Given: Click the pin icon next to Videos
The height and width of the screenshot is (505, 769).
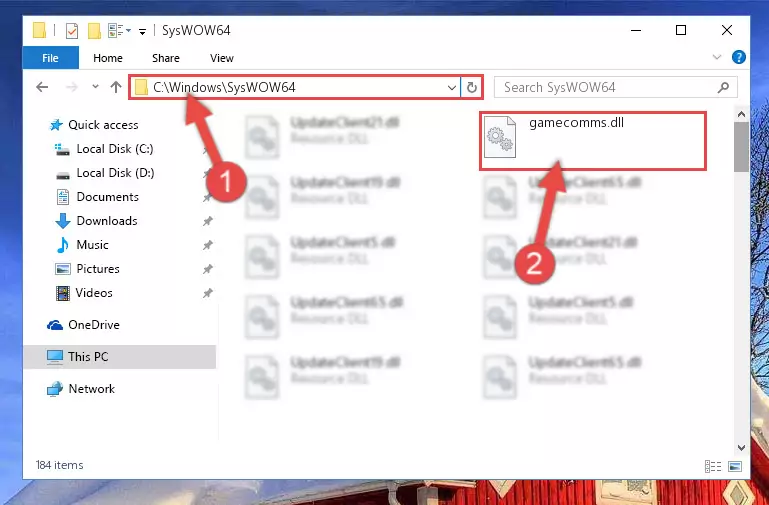Looking at the screenshot, I should [x=208, y=293].
